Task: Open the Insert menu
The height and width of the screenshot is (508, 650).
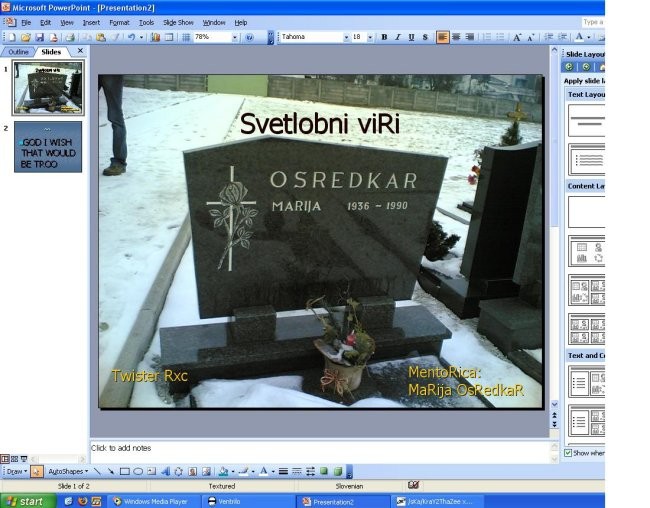Action: pos(91,22)
